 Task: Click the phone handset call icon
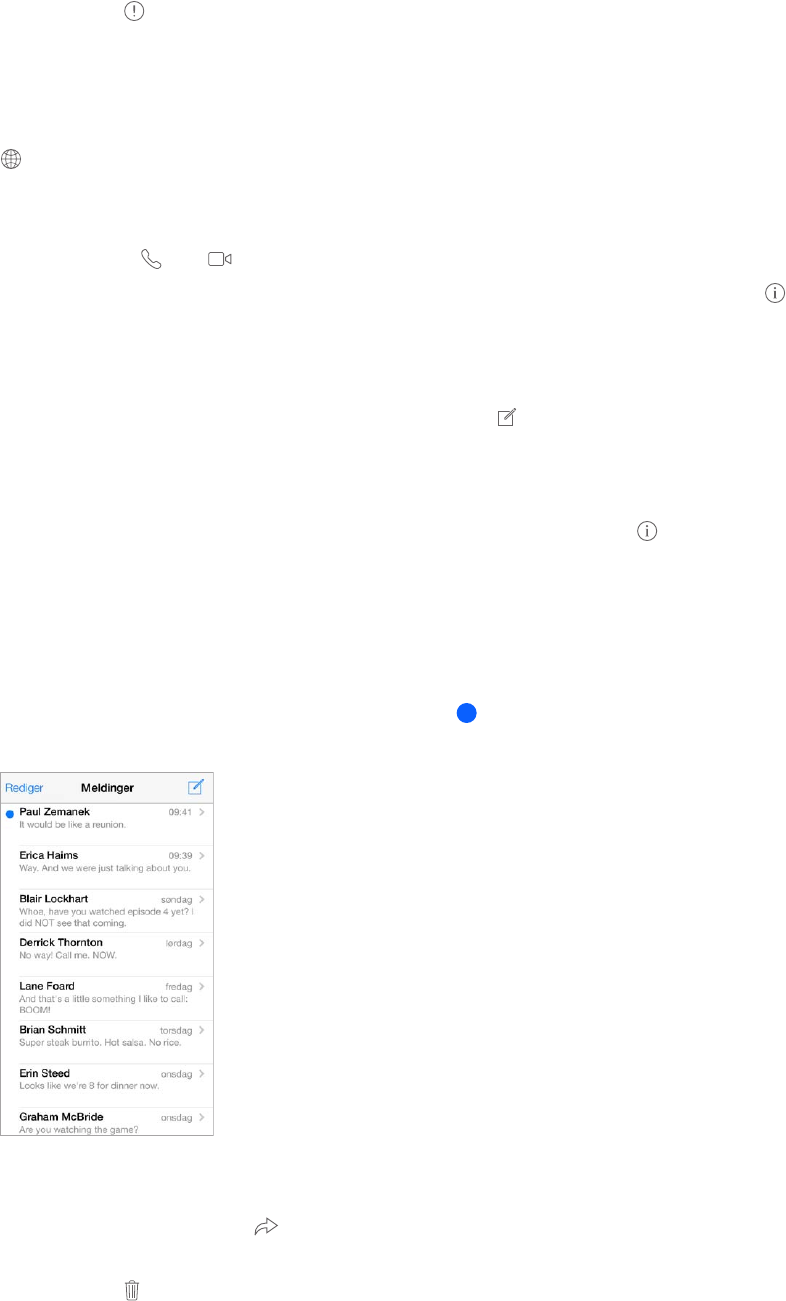point(151,260)
